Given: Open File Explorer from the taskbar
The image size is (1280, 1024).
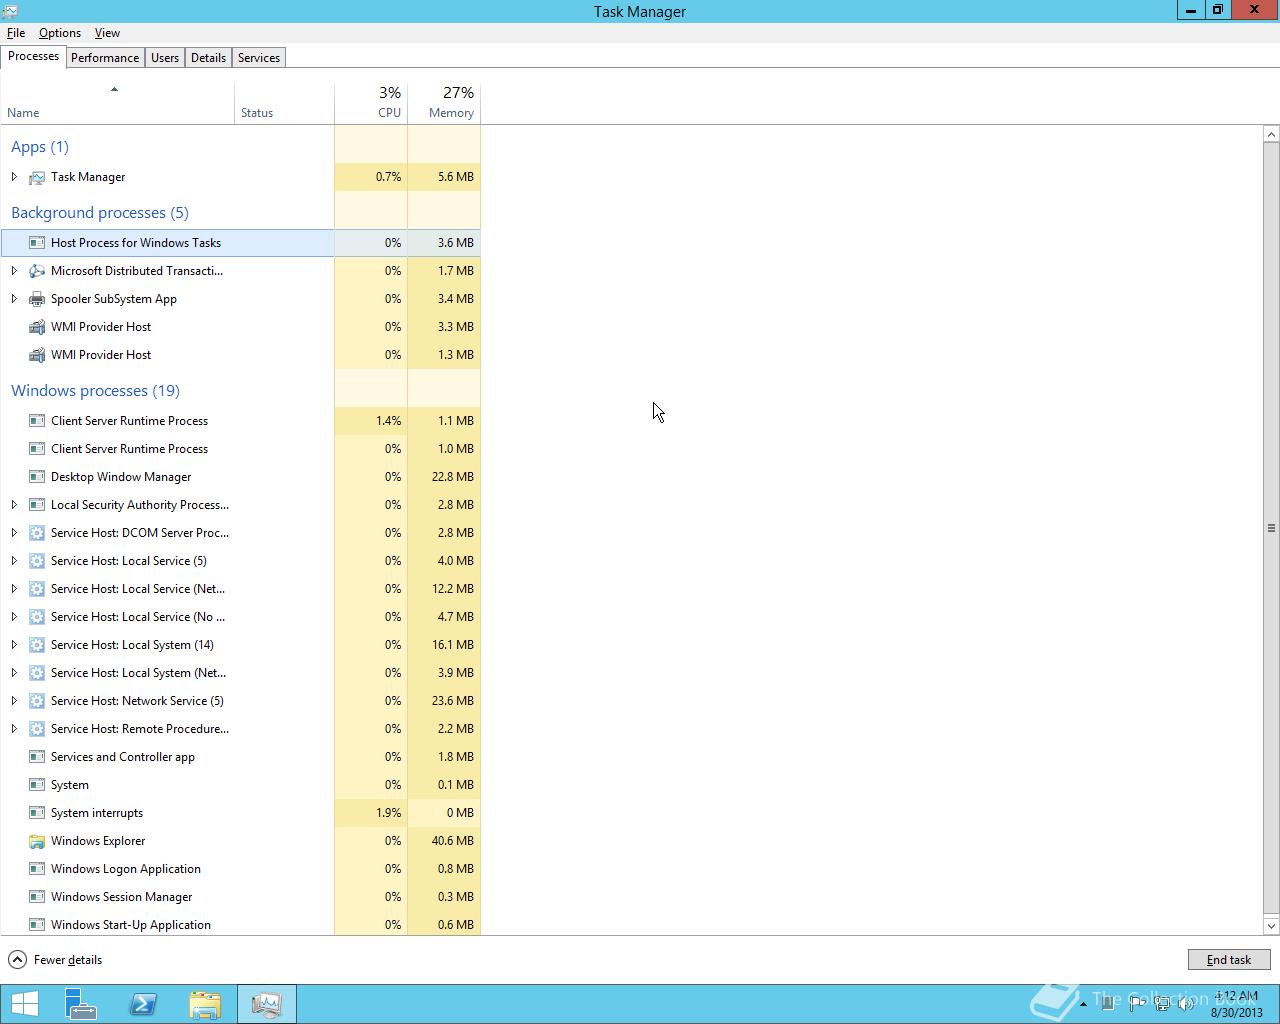Looking at the screenshot, I should 205,1004.
